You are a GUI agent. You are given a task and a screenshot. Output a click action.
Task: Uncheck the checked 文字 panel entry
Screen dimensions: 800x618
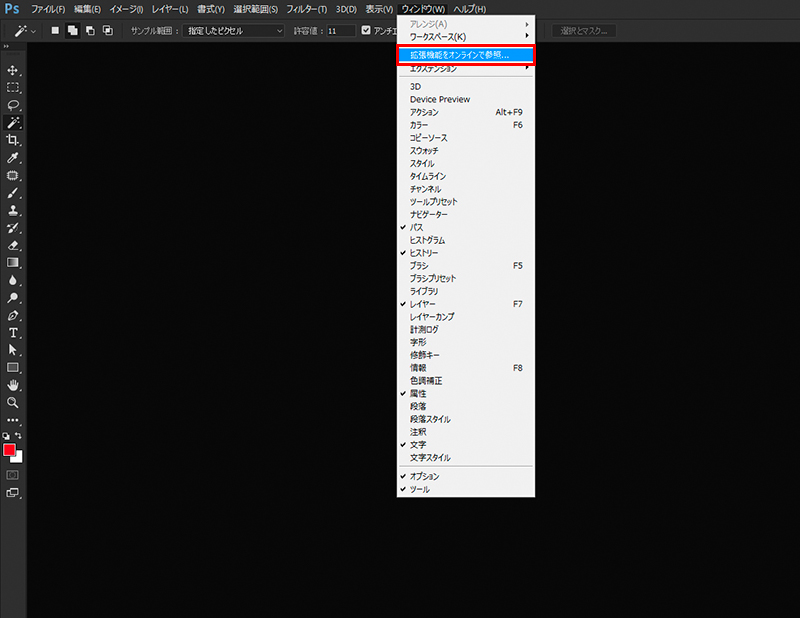pyautogui.click(x=466, y=444)
